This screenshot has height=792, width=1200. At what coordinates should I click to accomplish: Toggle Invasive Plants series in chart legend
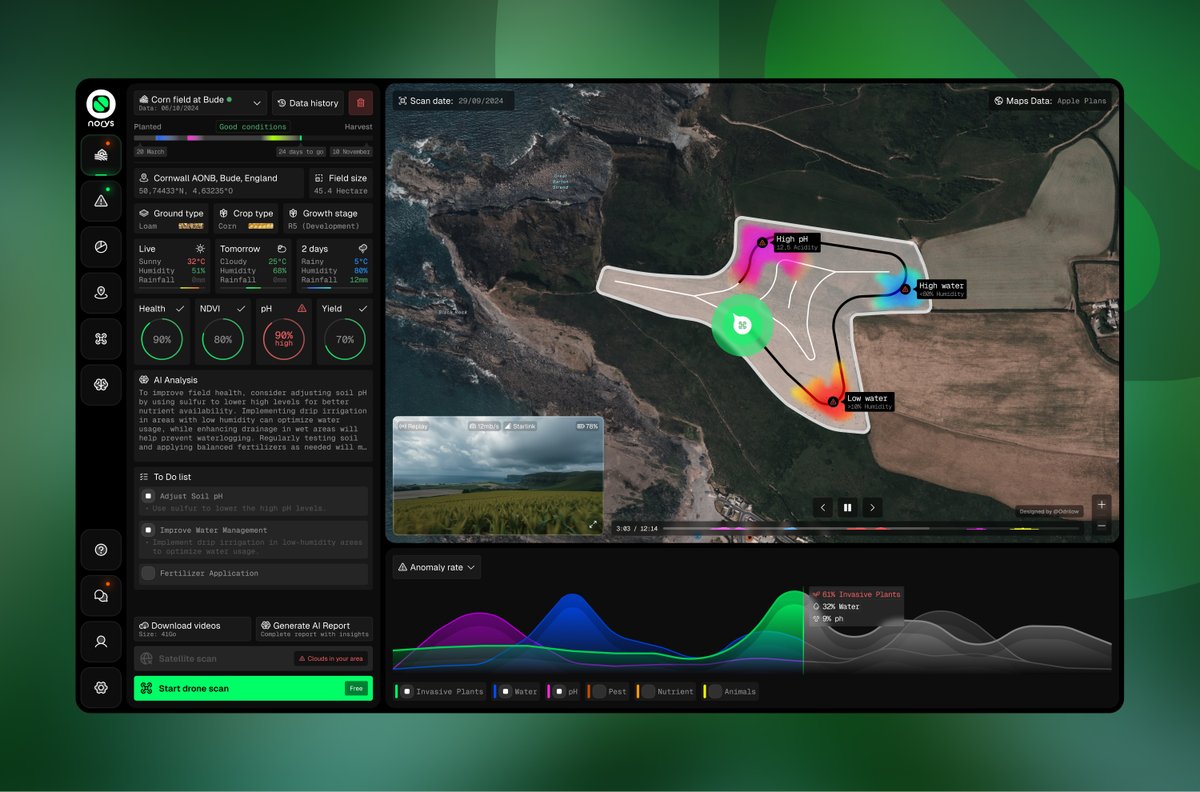click(407, 691)
